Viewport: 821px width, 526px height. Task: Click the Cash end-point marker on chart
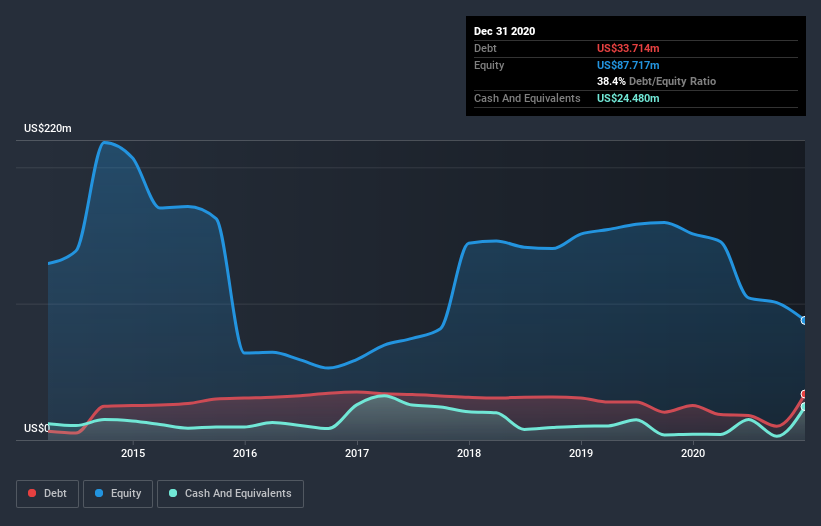coord(804,407)
